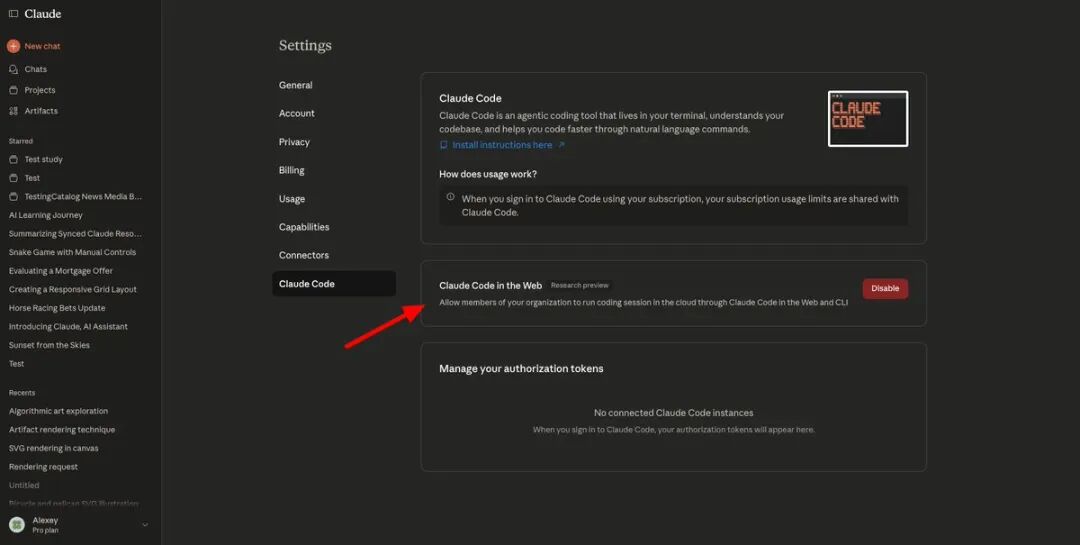Switch to the Privacy settings tab
Image resolution: width=1080 pixels, height=545 pixels.
(x=294, y=142)
